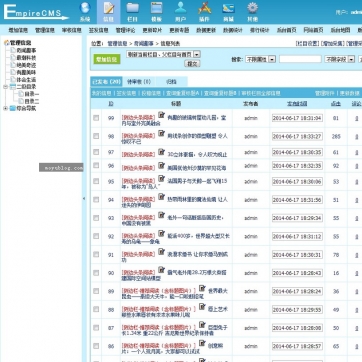This screenshot has height=362, width=362.
Task: Collapse the 二级目录 tree node
Action: (5, 87)
